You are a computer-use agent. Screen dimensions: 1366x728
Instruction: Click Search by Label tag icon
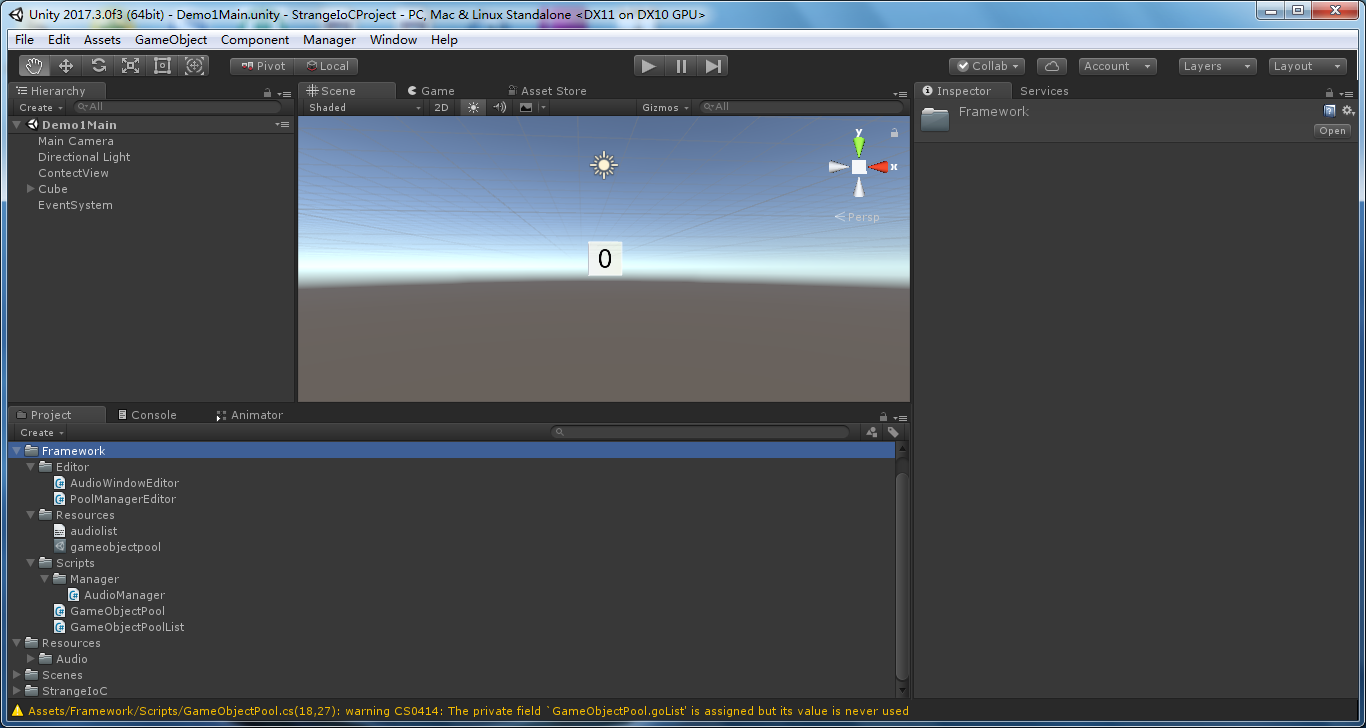893,432
